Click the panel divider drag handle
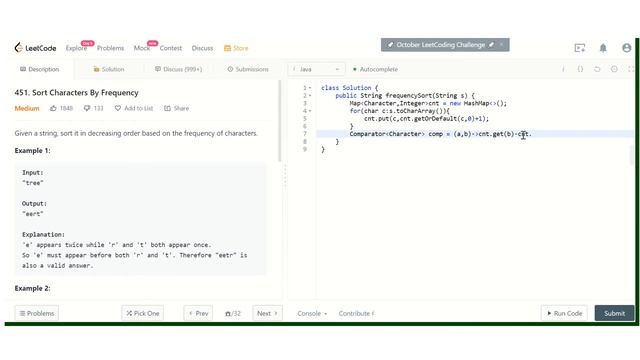Image resolution: width=640 pixels, height=360 pixels. (x=285, y=176)
